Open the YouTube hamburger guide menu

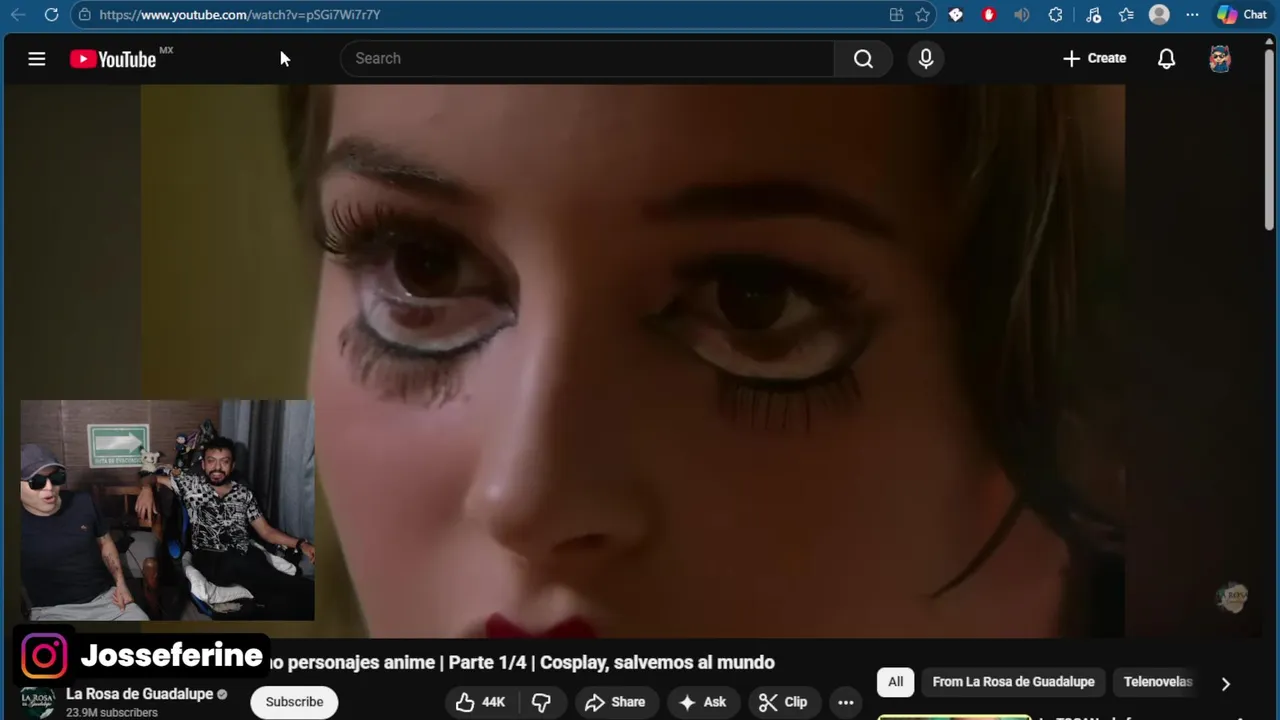pyautogui.click(x=37, y=59)
